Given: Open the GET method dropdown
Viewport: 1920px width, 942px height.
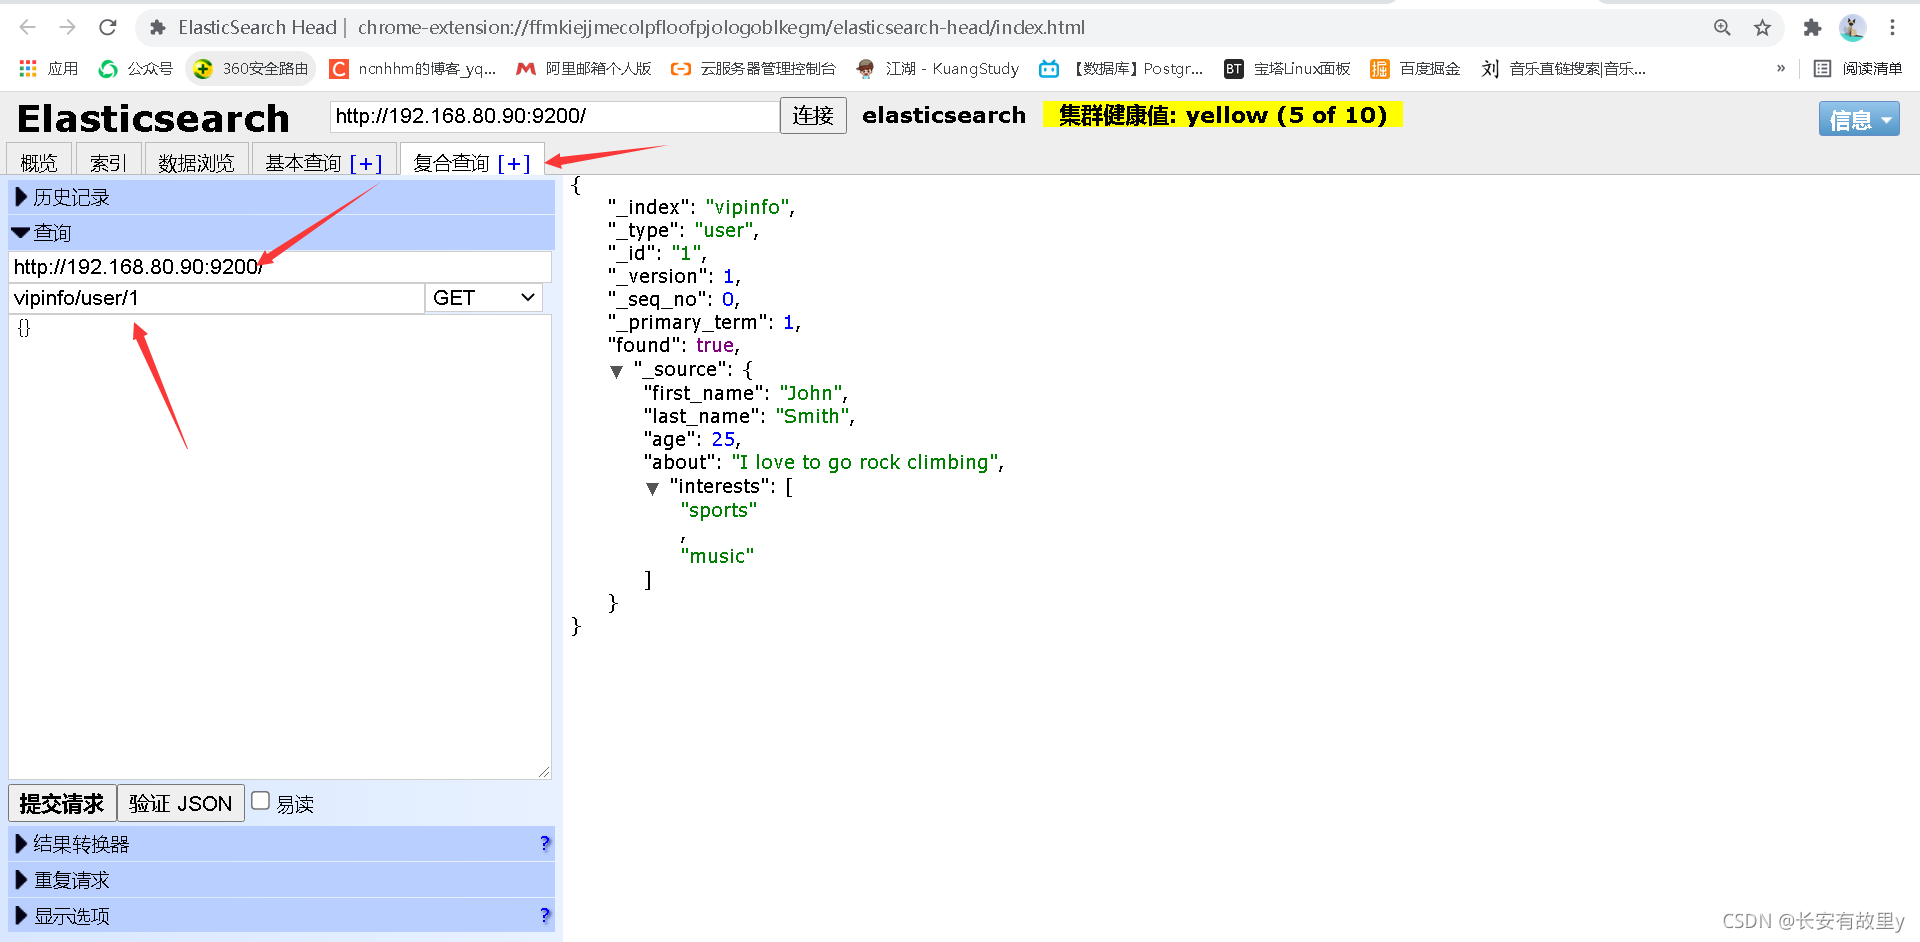Looking at the screenshot, I should coord(484,298).
